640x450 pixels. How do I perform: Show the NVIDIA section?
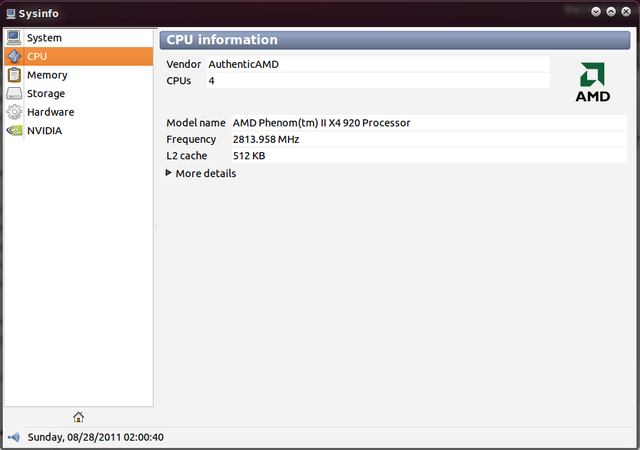point(44,131)
